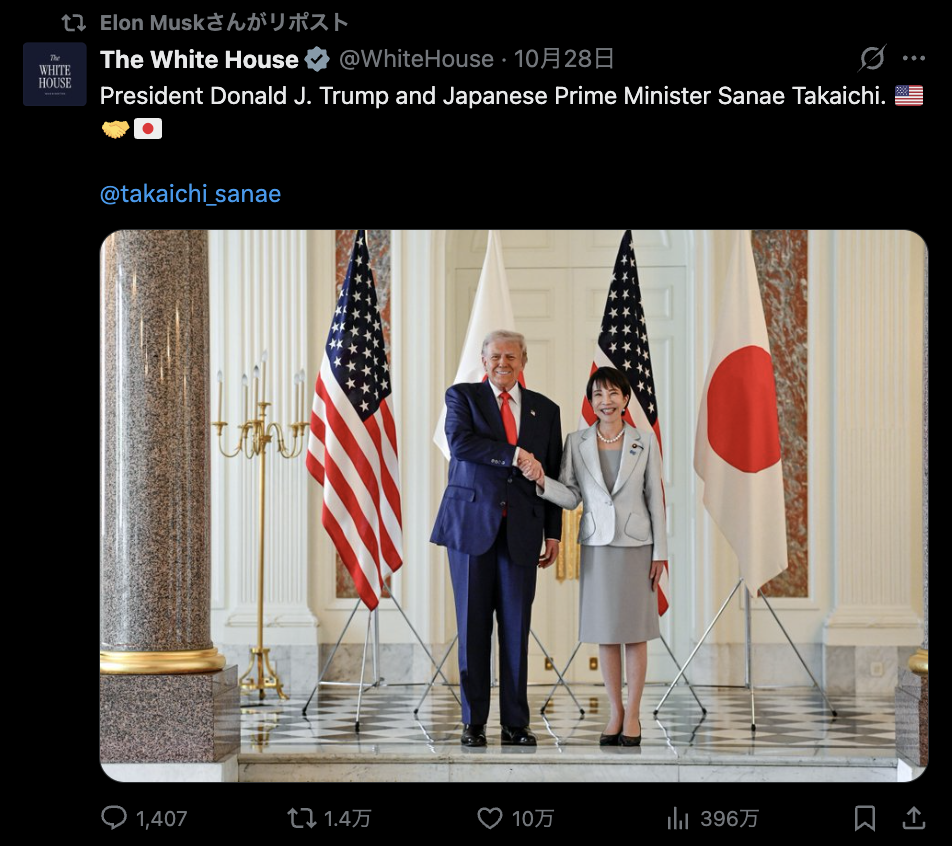This screenshot has height=846, width=952.
Task: Open The White House profile avatar
Action: [55, 74]
